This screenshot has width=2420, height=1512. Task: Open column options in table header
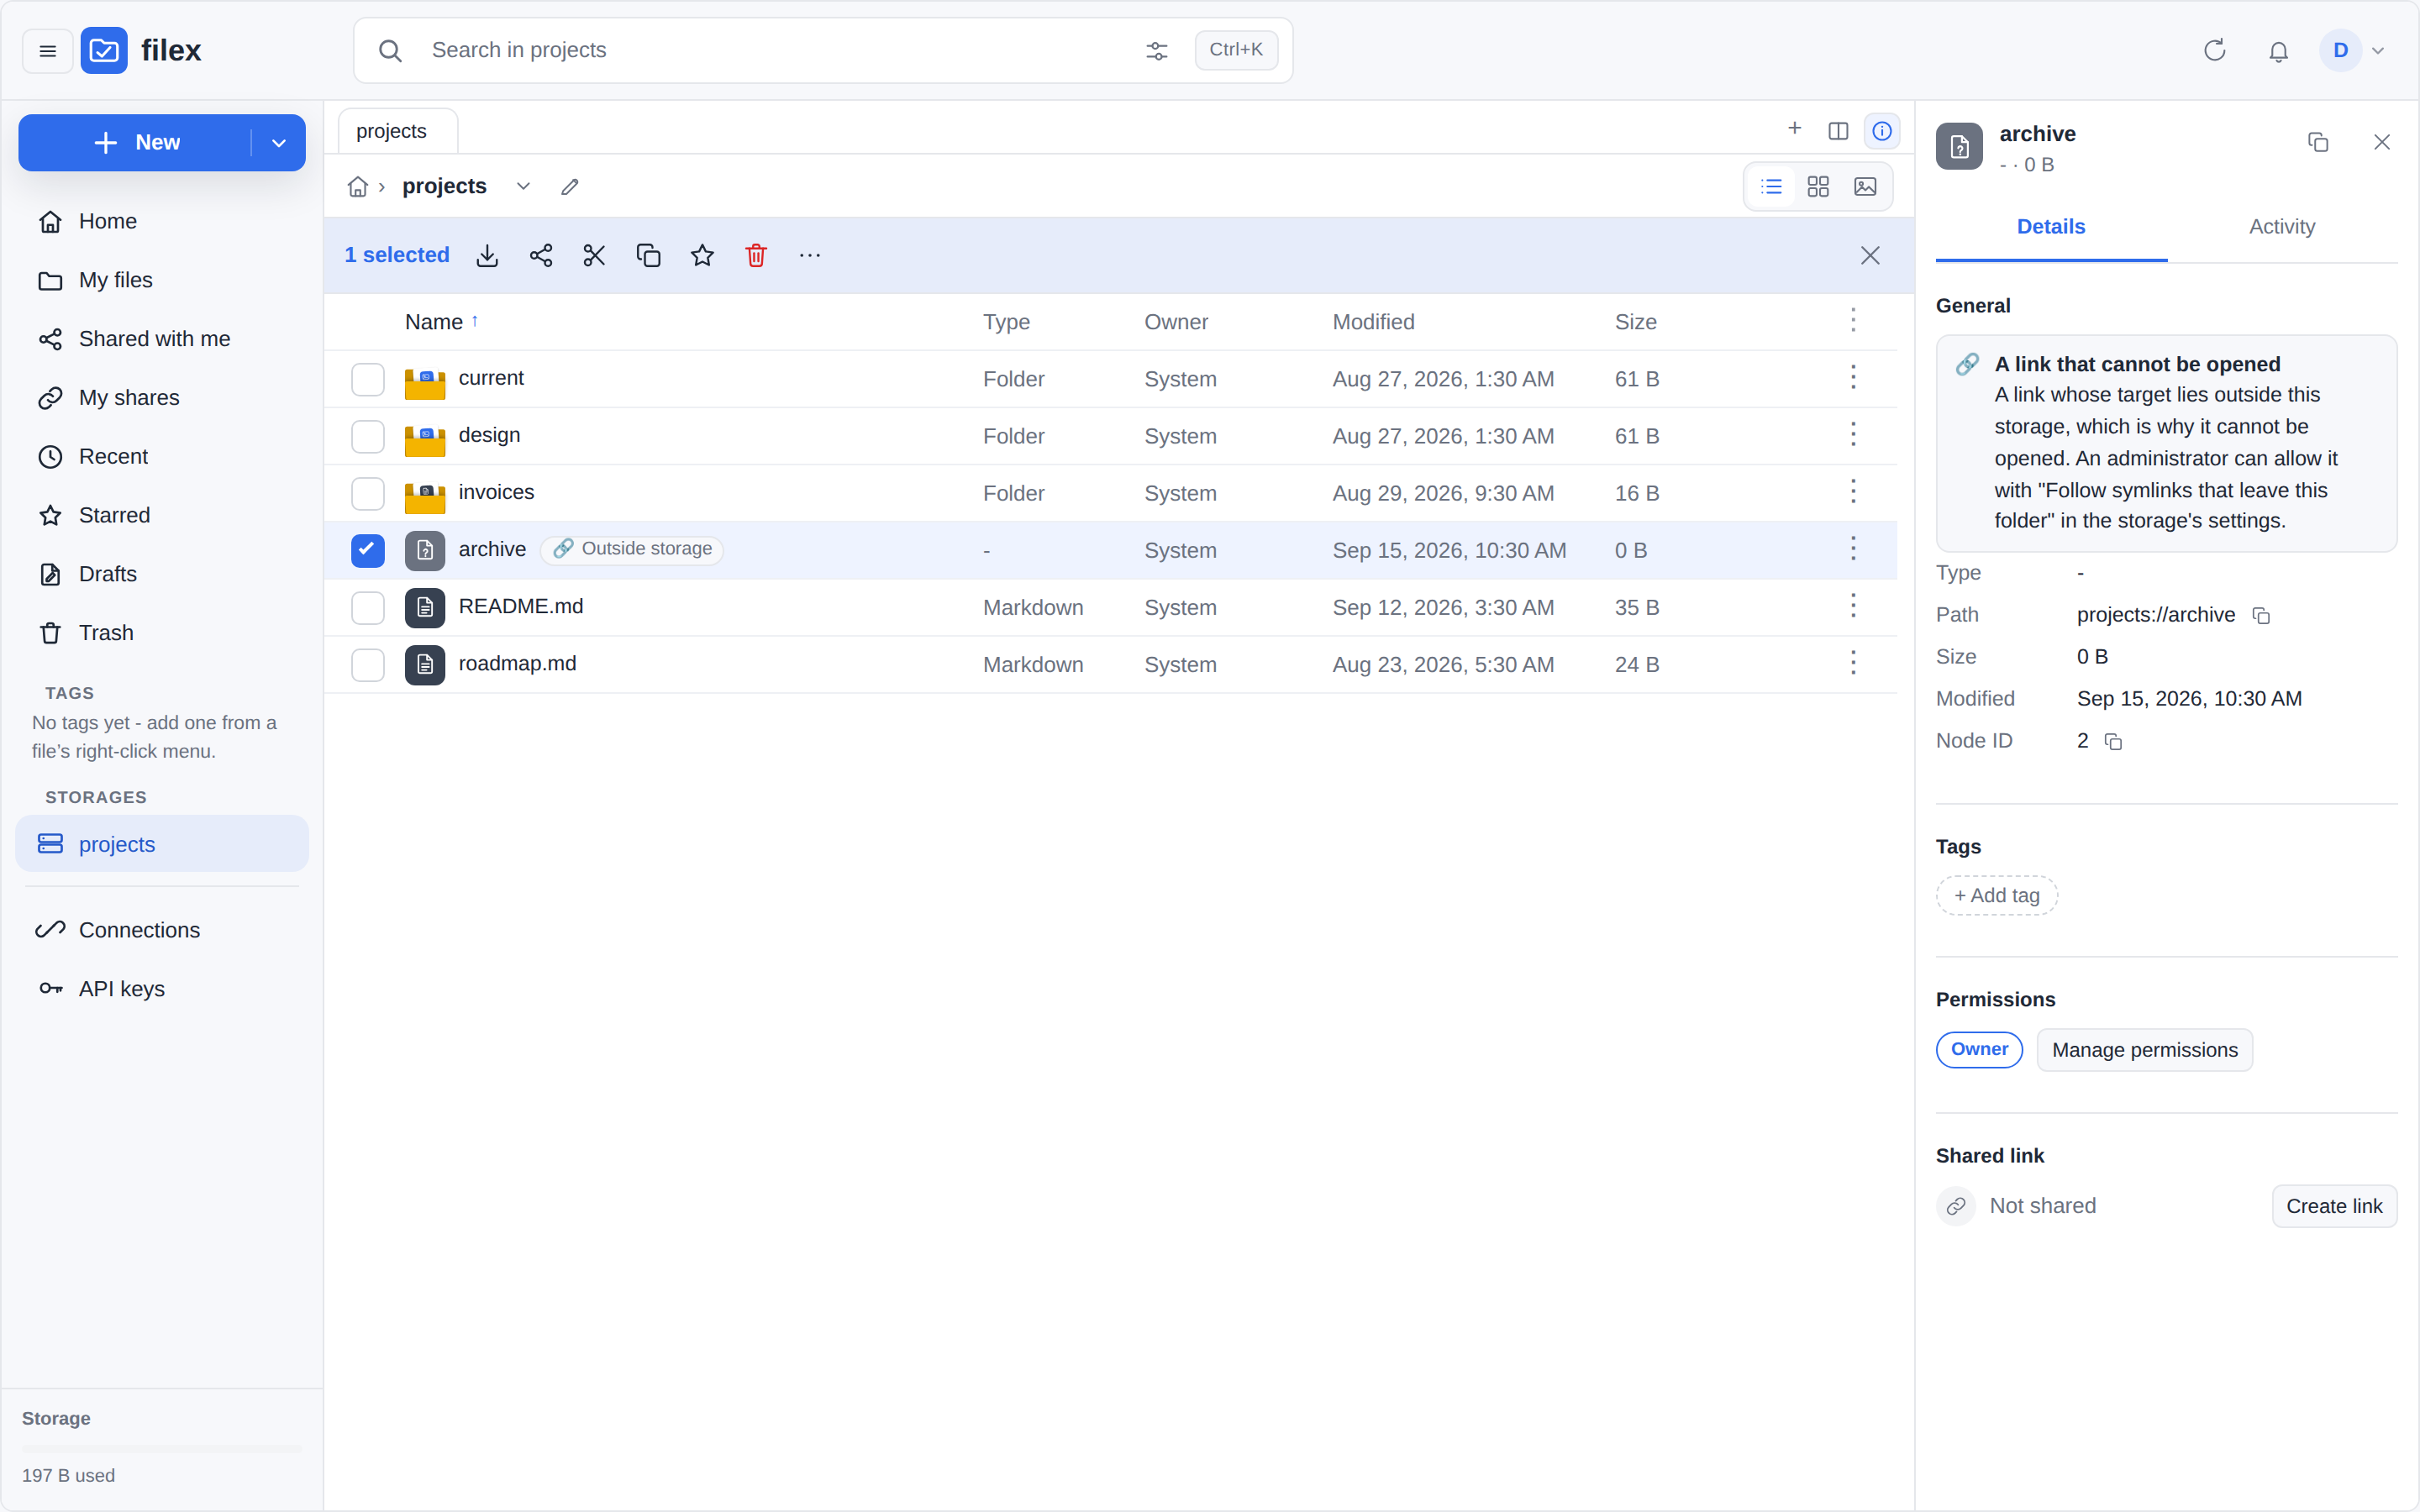click(x=1853, y=320)
